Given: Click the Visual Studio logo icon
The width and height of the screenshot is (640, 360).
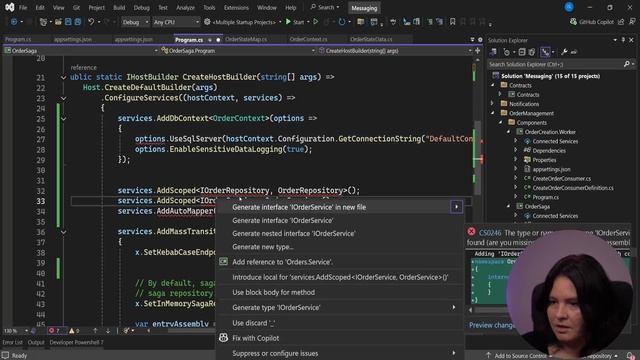Looking at the screenshot, I should pos(9,7).
